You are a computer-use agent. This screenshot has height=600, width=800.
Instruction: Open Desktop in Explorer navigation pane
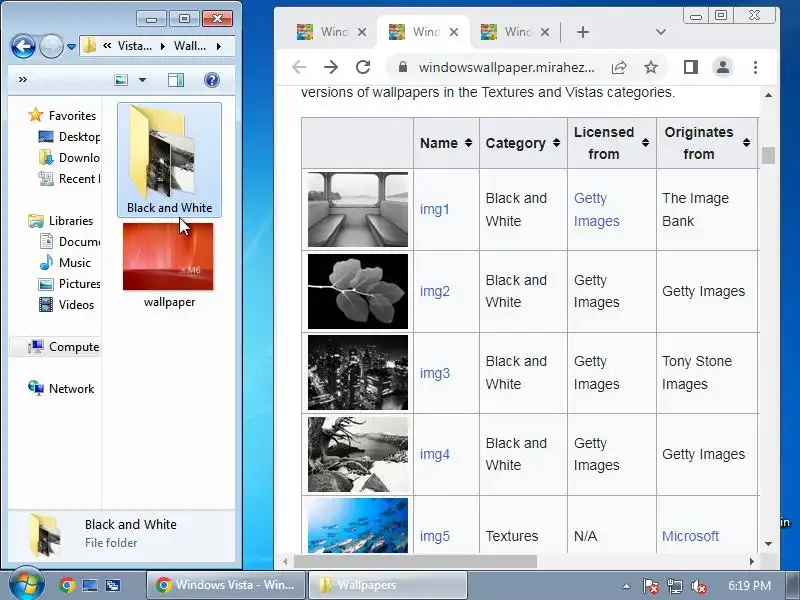point(69,137)
